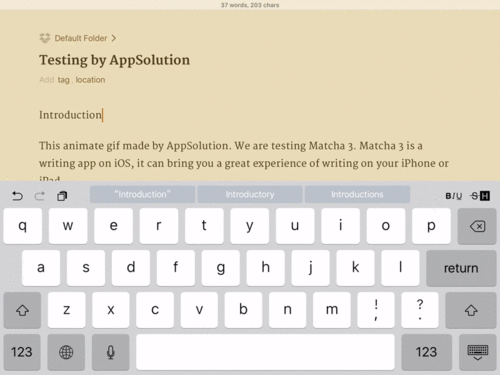The width and height of the screenshot is (500, 375).
Task: Switch to numbers with right 123 key
Action: 426,352
